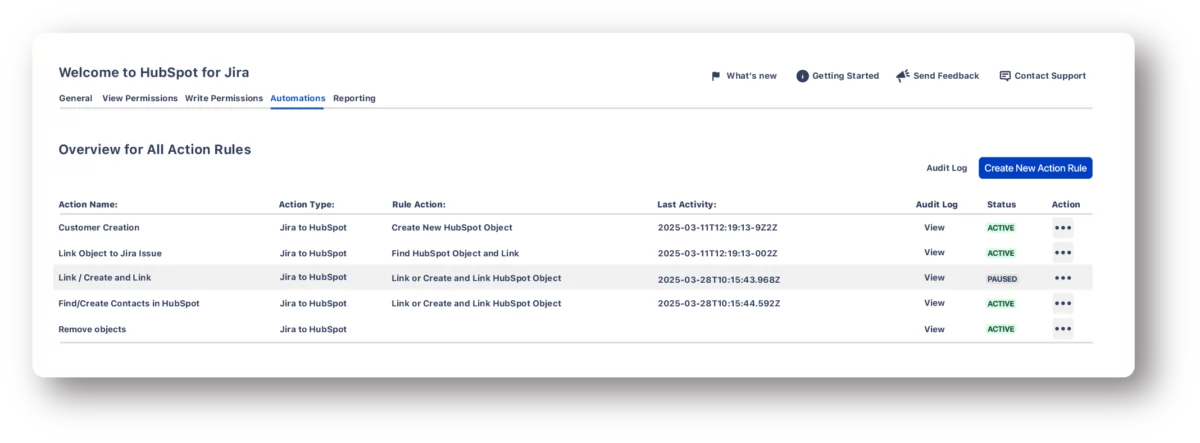Click Find HubSpot Object and Link cell
The image size is (1200, 443).
point(455,253)
